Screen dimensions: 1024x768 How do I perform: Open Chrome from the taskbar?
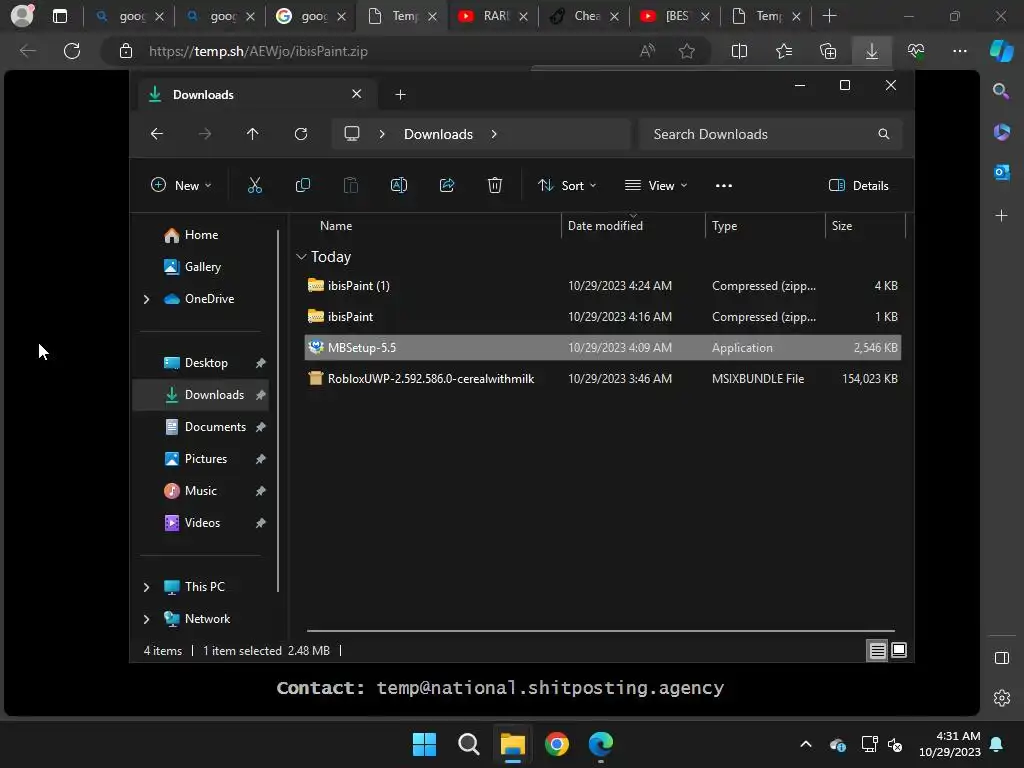(557, 744)
